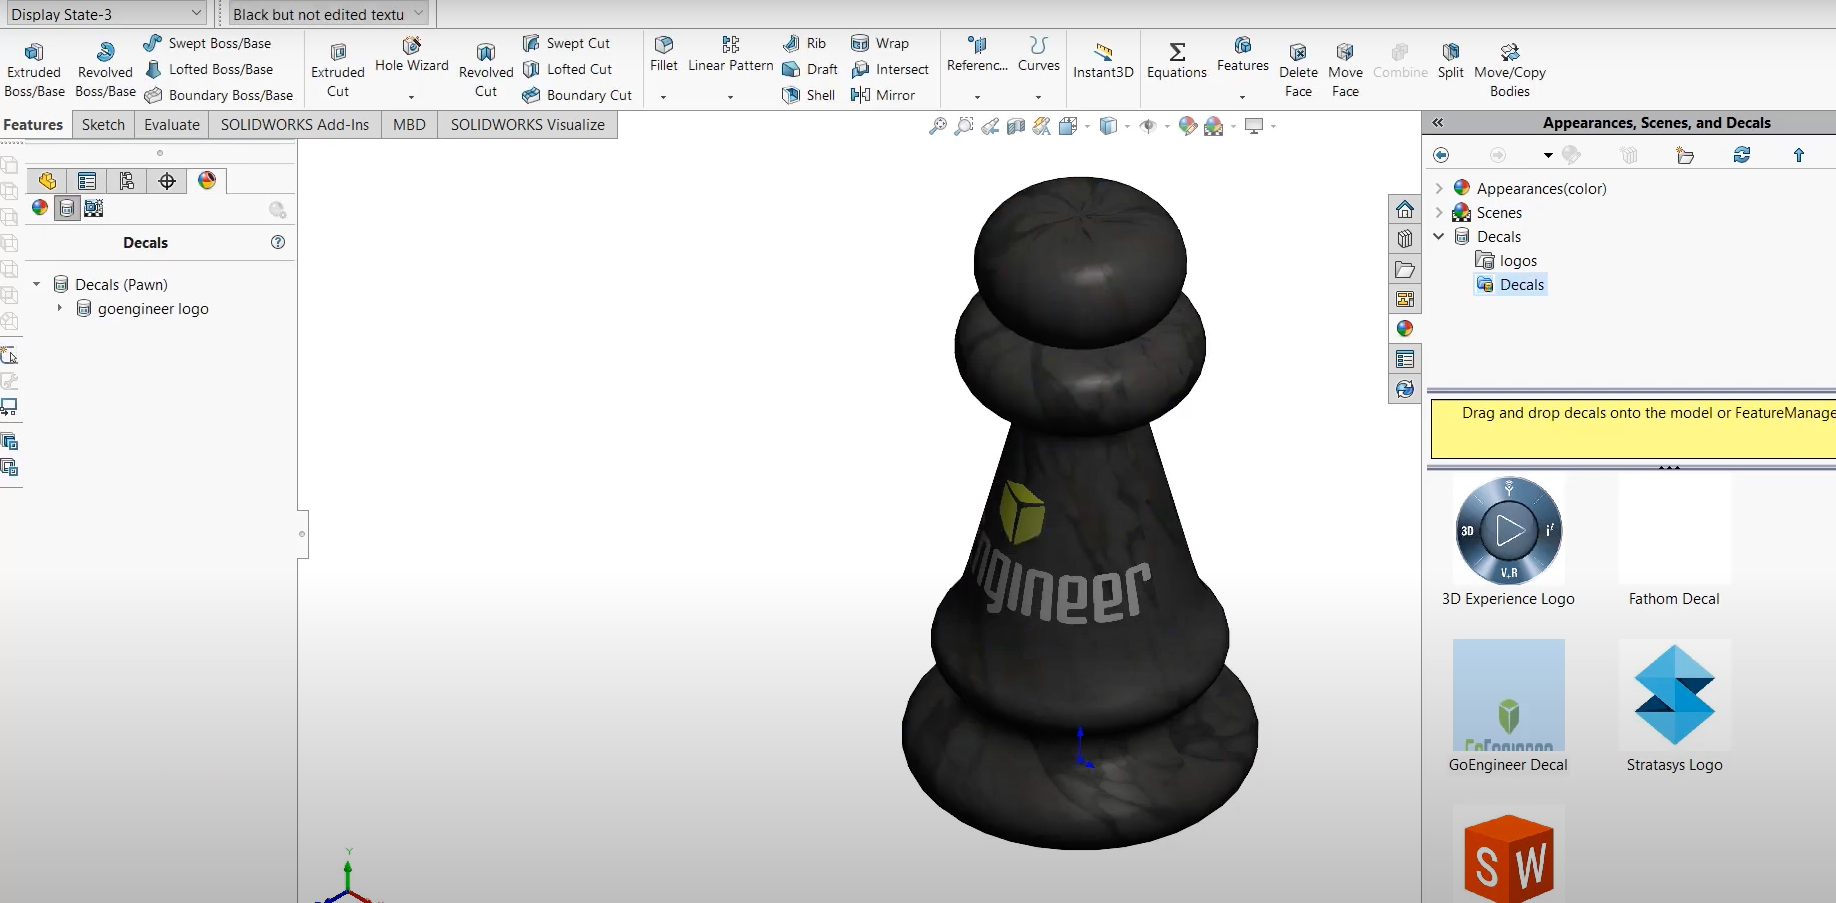
Task: Toggle the View Decals button
Action: click(67, 208)
